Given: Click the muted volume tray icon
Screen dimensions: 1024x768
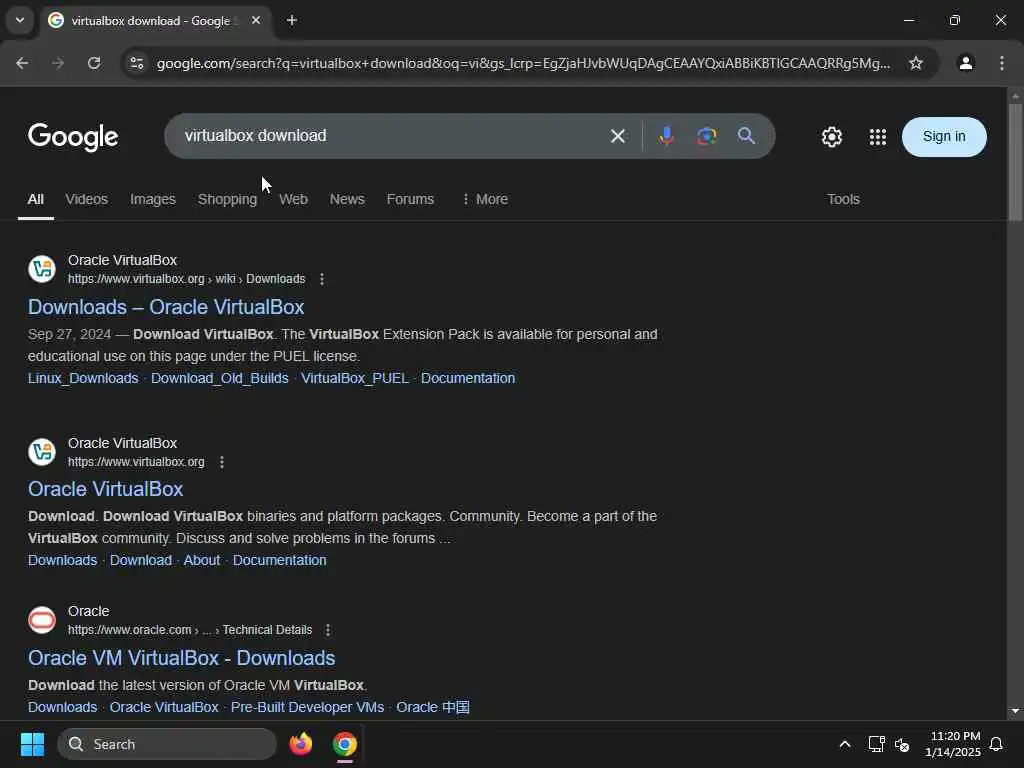Looking at the screenshot, I should coord(902,744).
